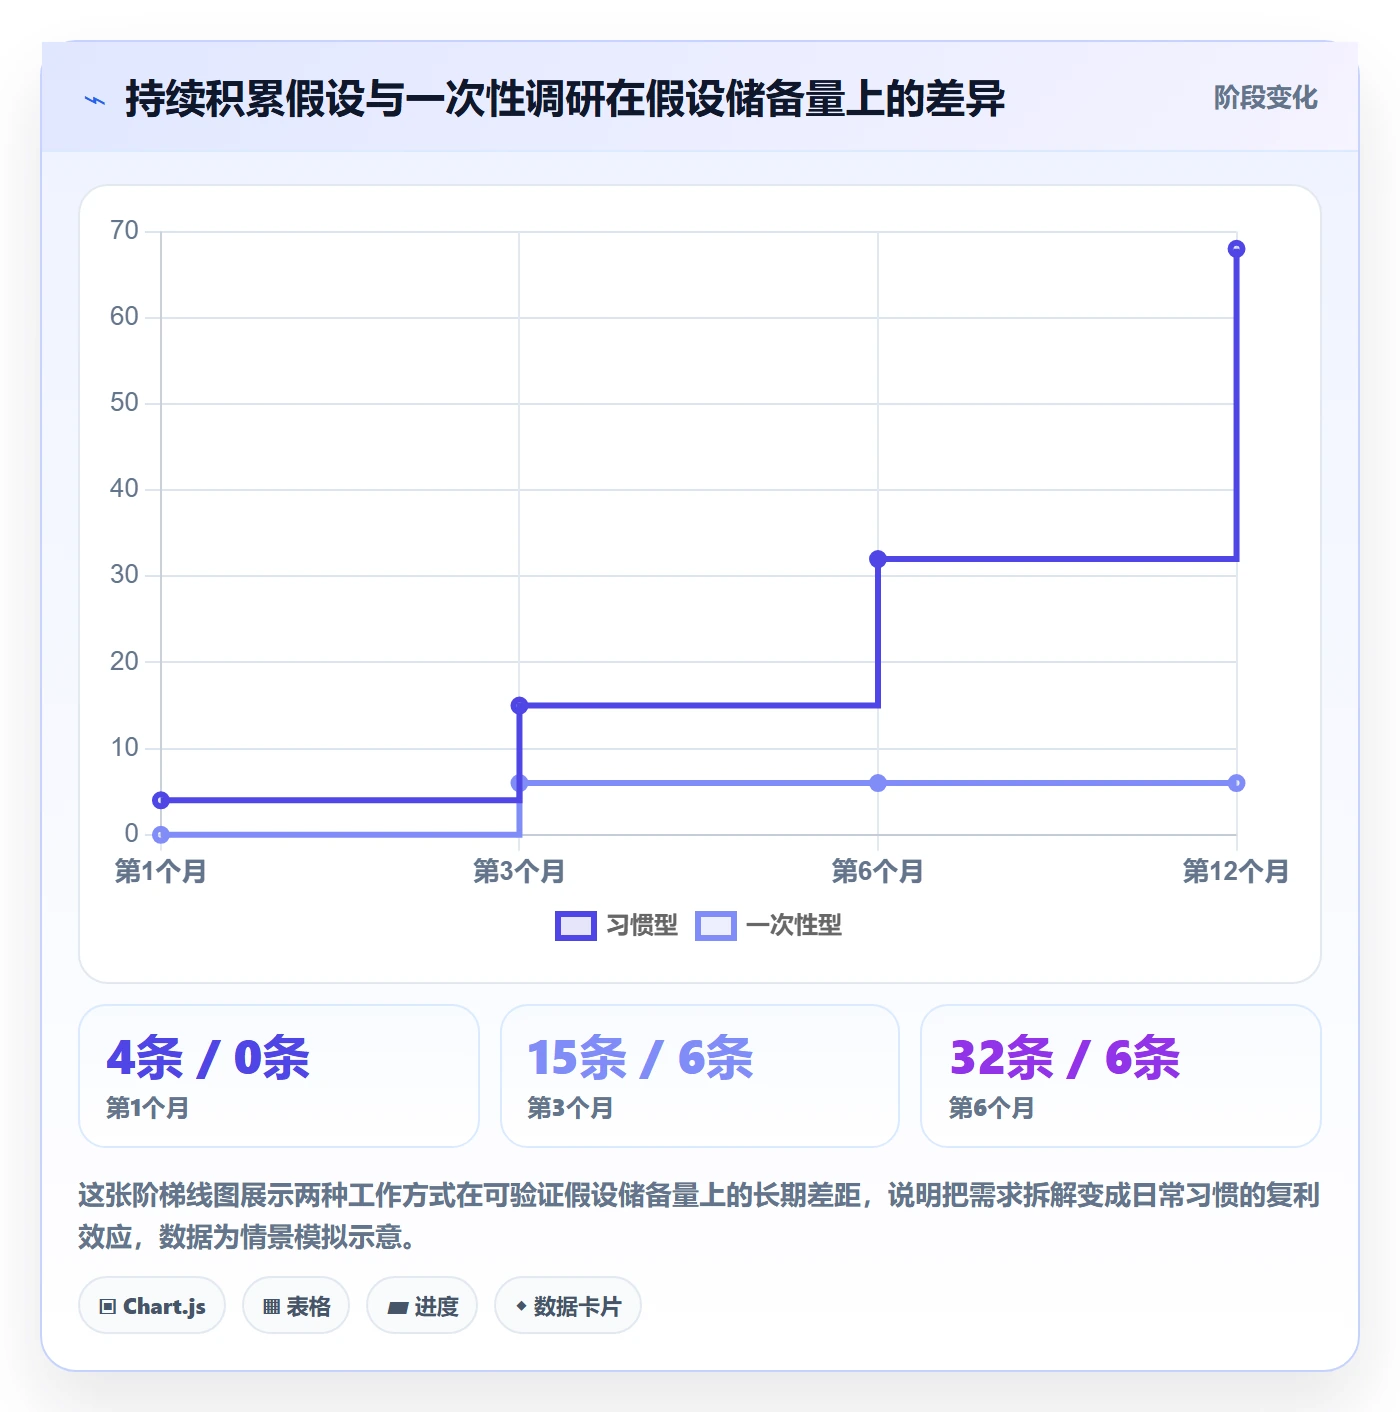
Task: Select the 进度 tag
Action: pos(422,1306)
